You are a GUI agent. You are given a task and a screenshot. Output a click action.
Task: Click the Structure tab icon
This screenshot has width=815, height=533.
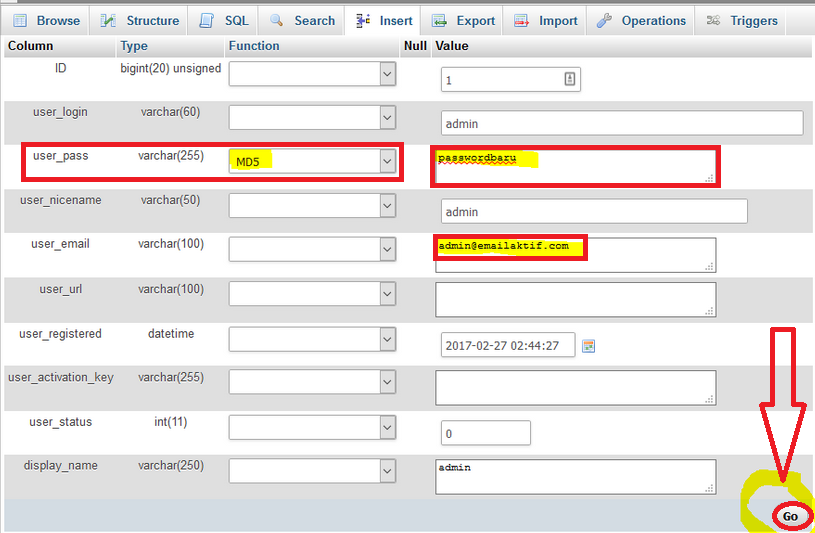(x=108, y=21)
